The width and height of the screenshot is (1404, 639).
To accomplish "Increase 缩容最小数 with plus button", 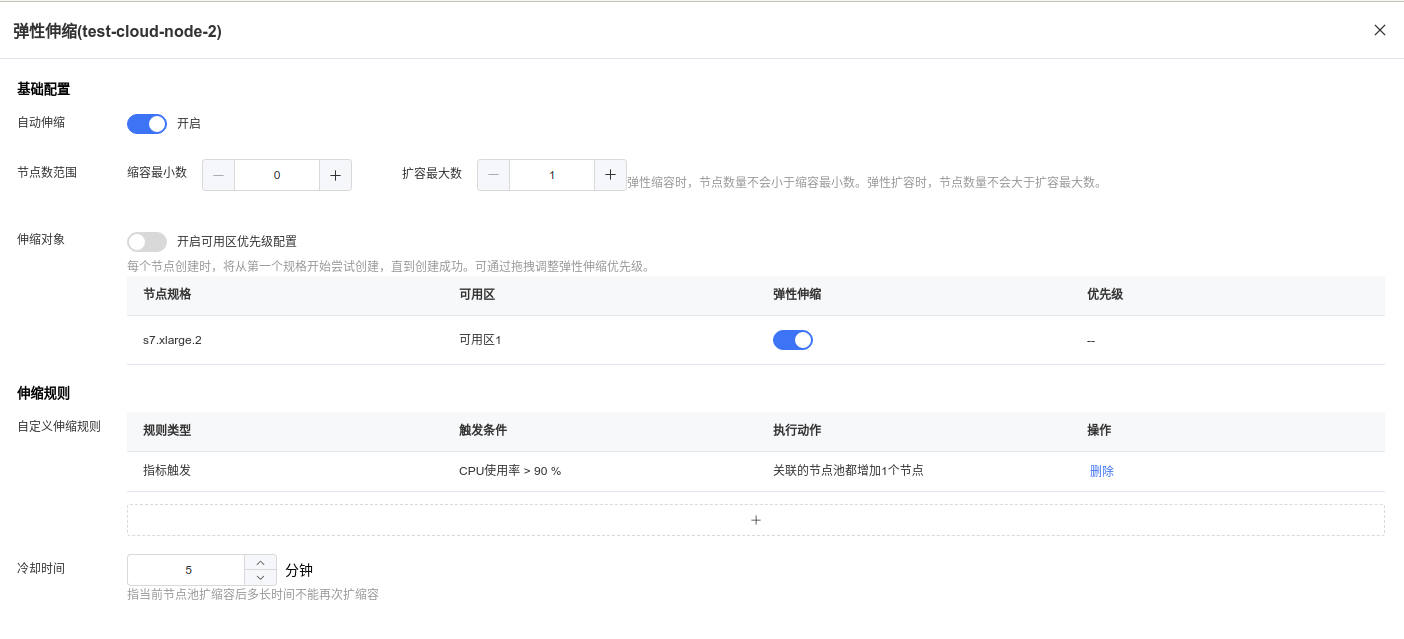I will click(335, 175).
